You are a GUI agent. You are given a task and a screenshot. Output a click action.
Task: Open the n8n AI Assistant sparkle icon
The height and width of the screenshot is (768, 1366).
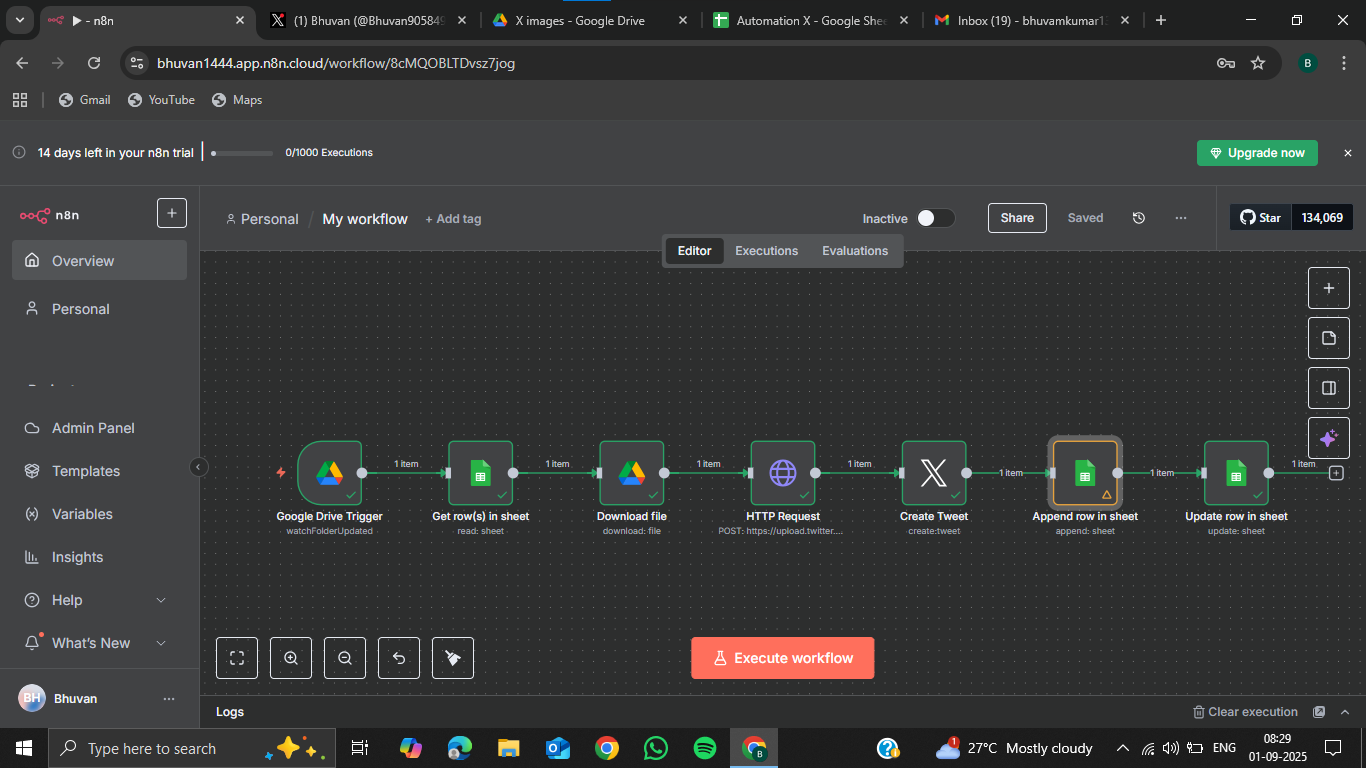(1328, 437)
